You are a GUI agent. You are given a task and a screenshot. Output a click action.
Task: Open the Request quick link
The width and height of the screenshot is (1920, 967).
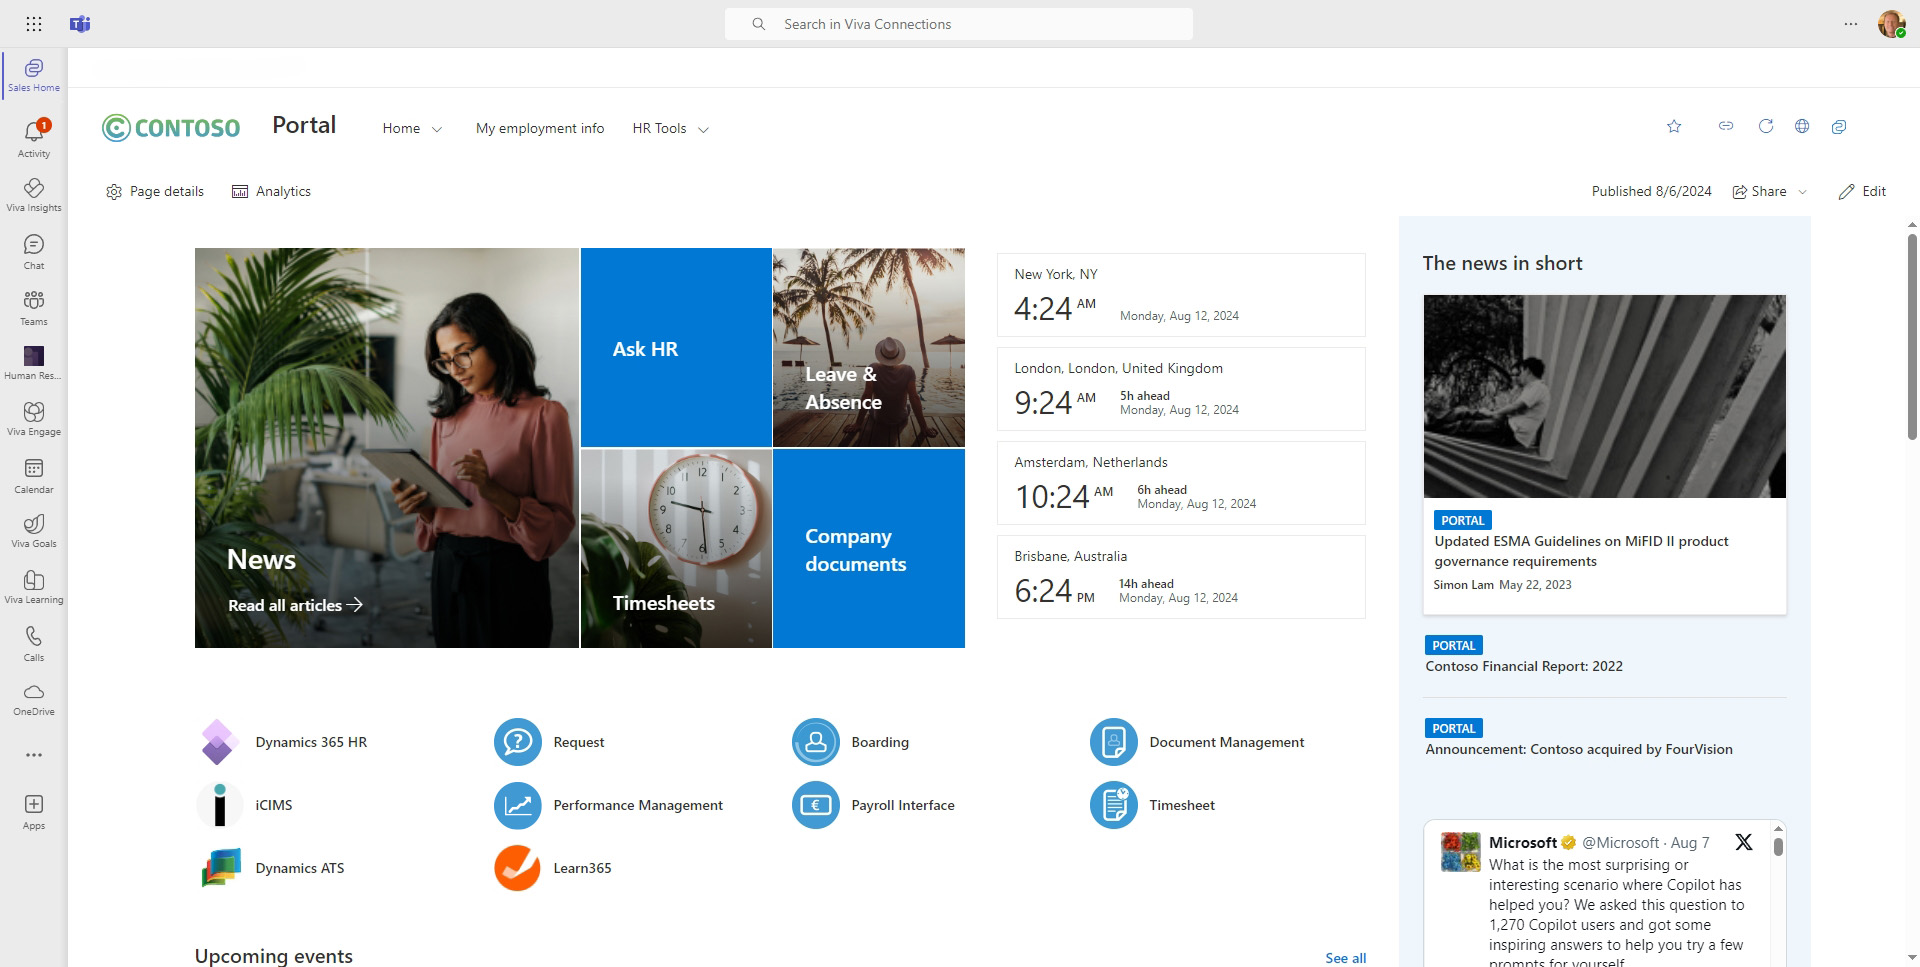click(549, 742)
